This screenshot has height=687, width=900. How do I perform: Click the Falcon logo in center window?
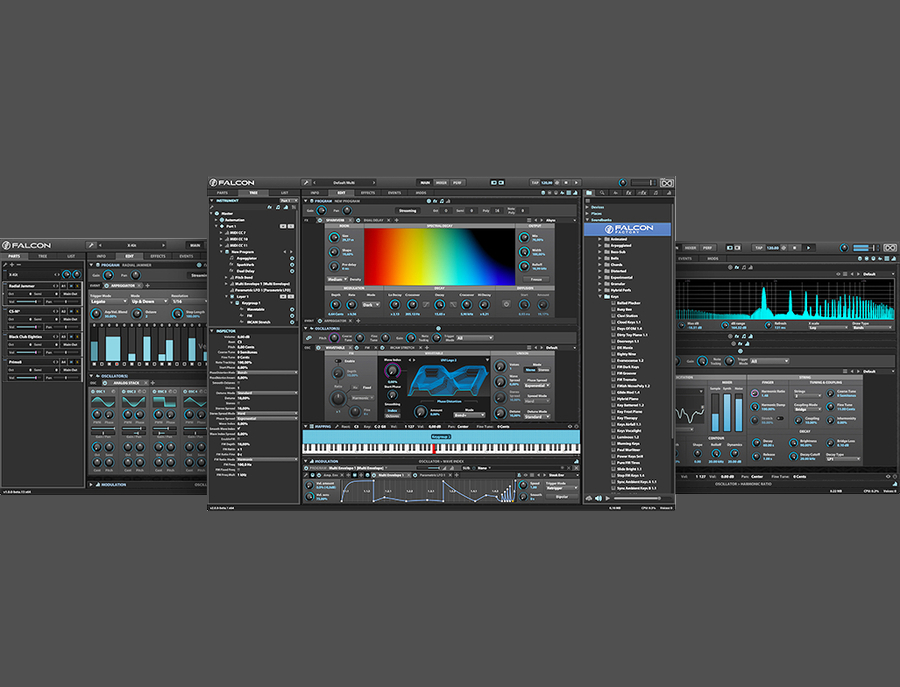(x=232, y=183)
